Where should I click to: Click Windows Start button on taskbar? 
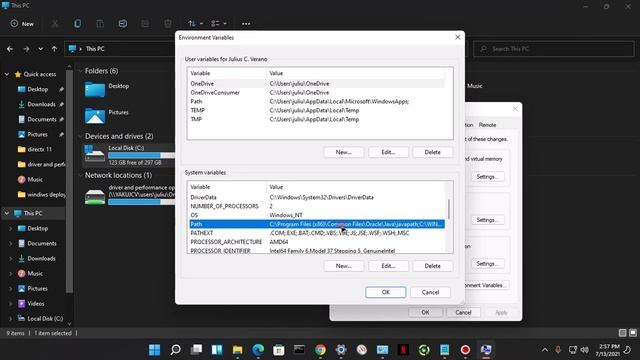click(155, 350)
